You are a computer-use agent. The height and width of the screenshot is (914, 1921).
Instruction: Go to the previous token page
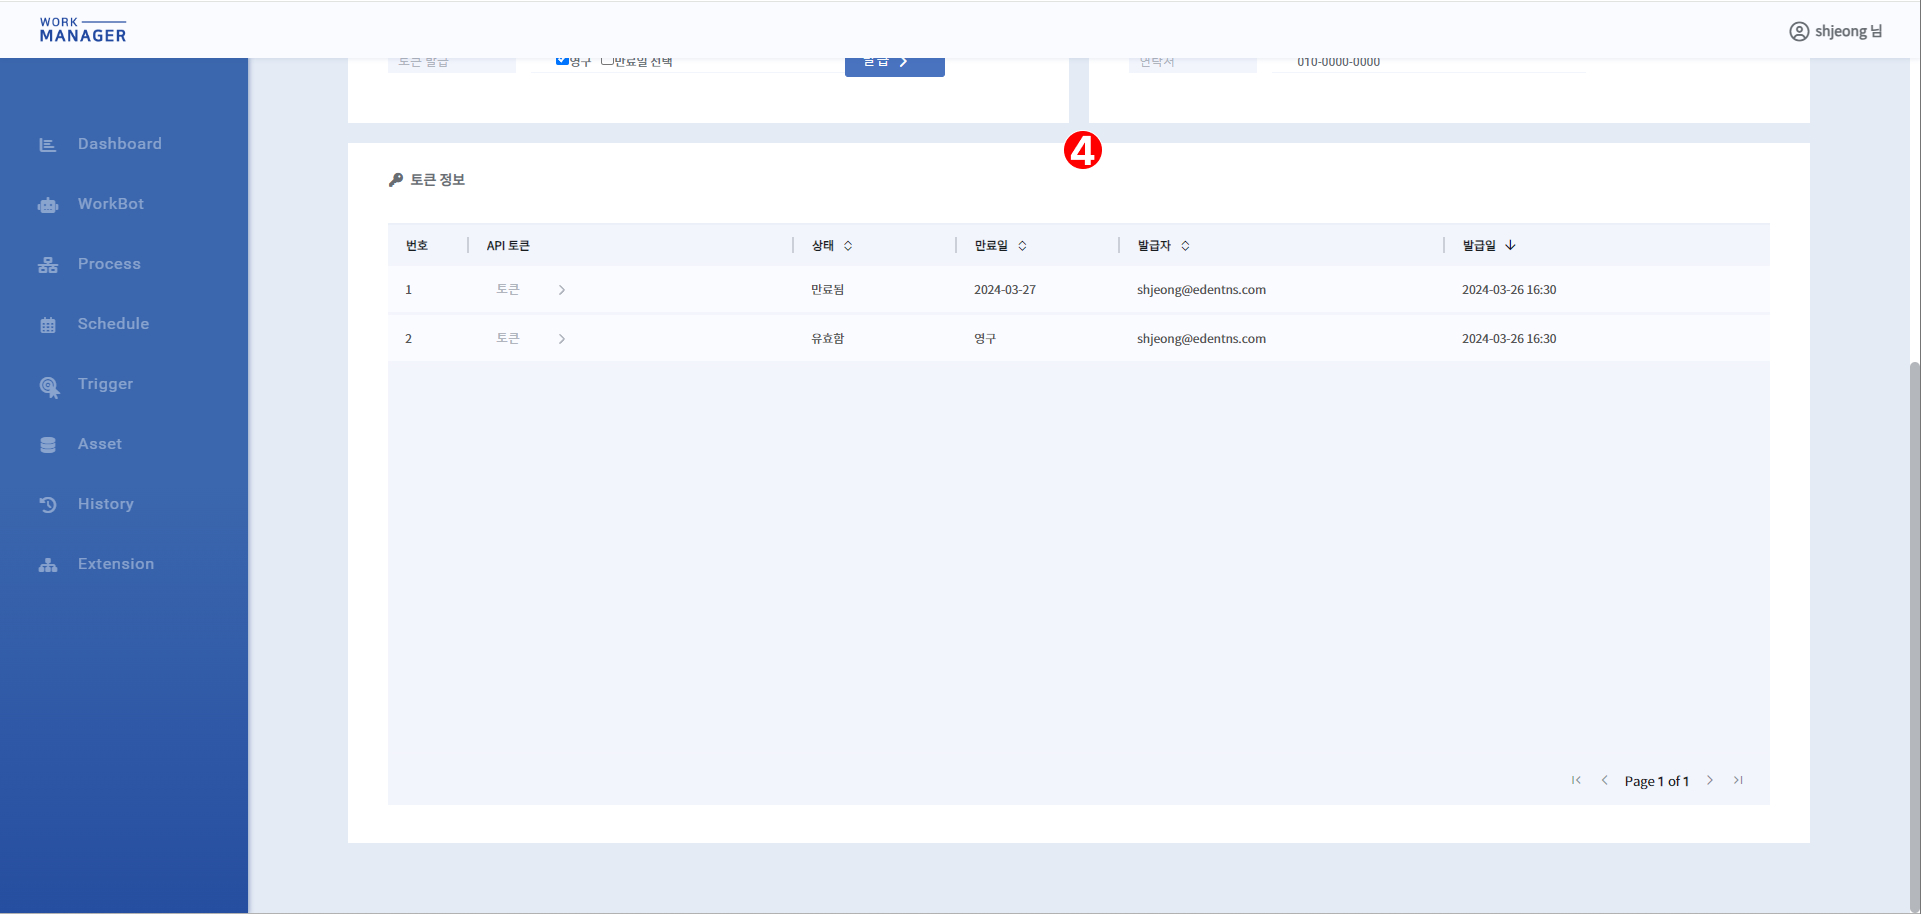click(x=1604, y=780)
